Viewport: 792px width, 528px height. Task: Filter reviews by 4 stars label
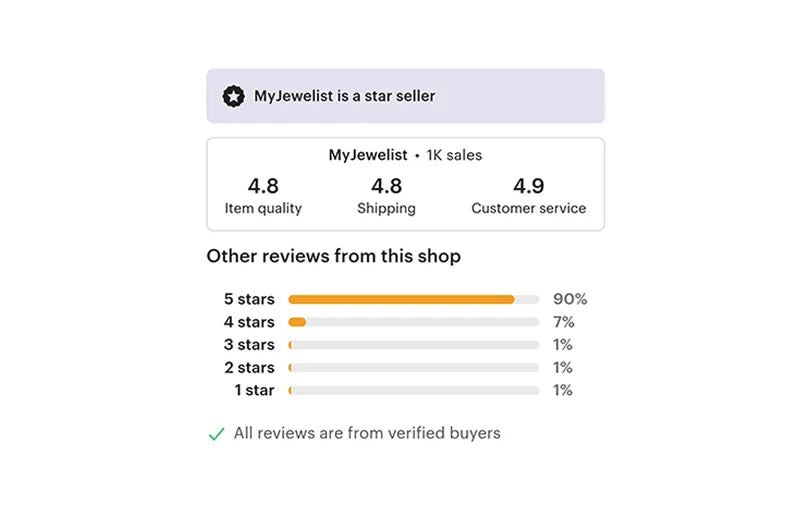click(249, 322)
